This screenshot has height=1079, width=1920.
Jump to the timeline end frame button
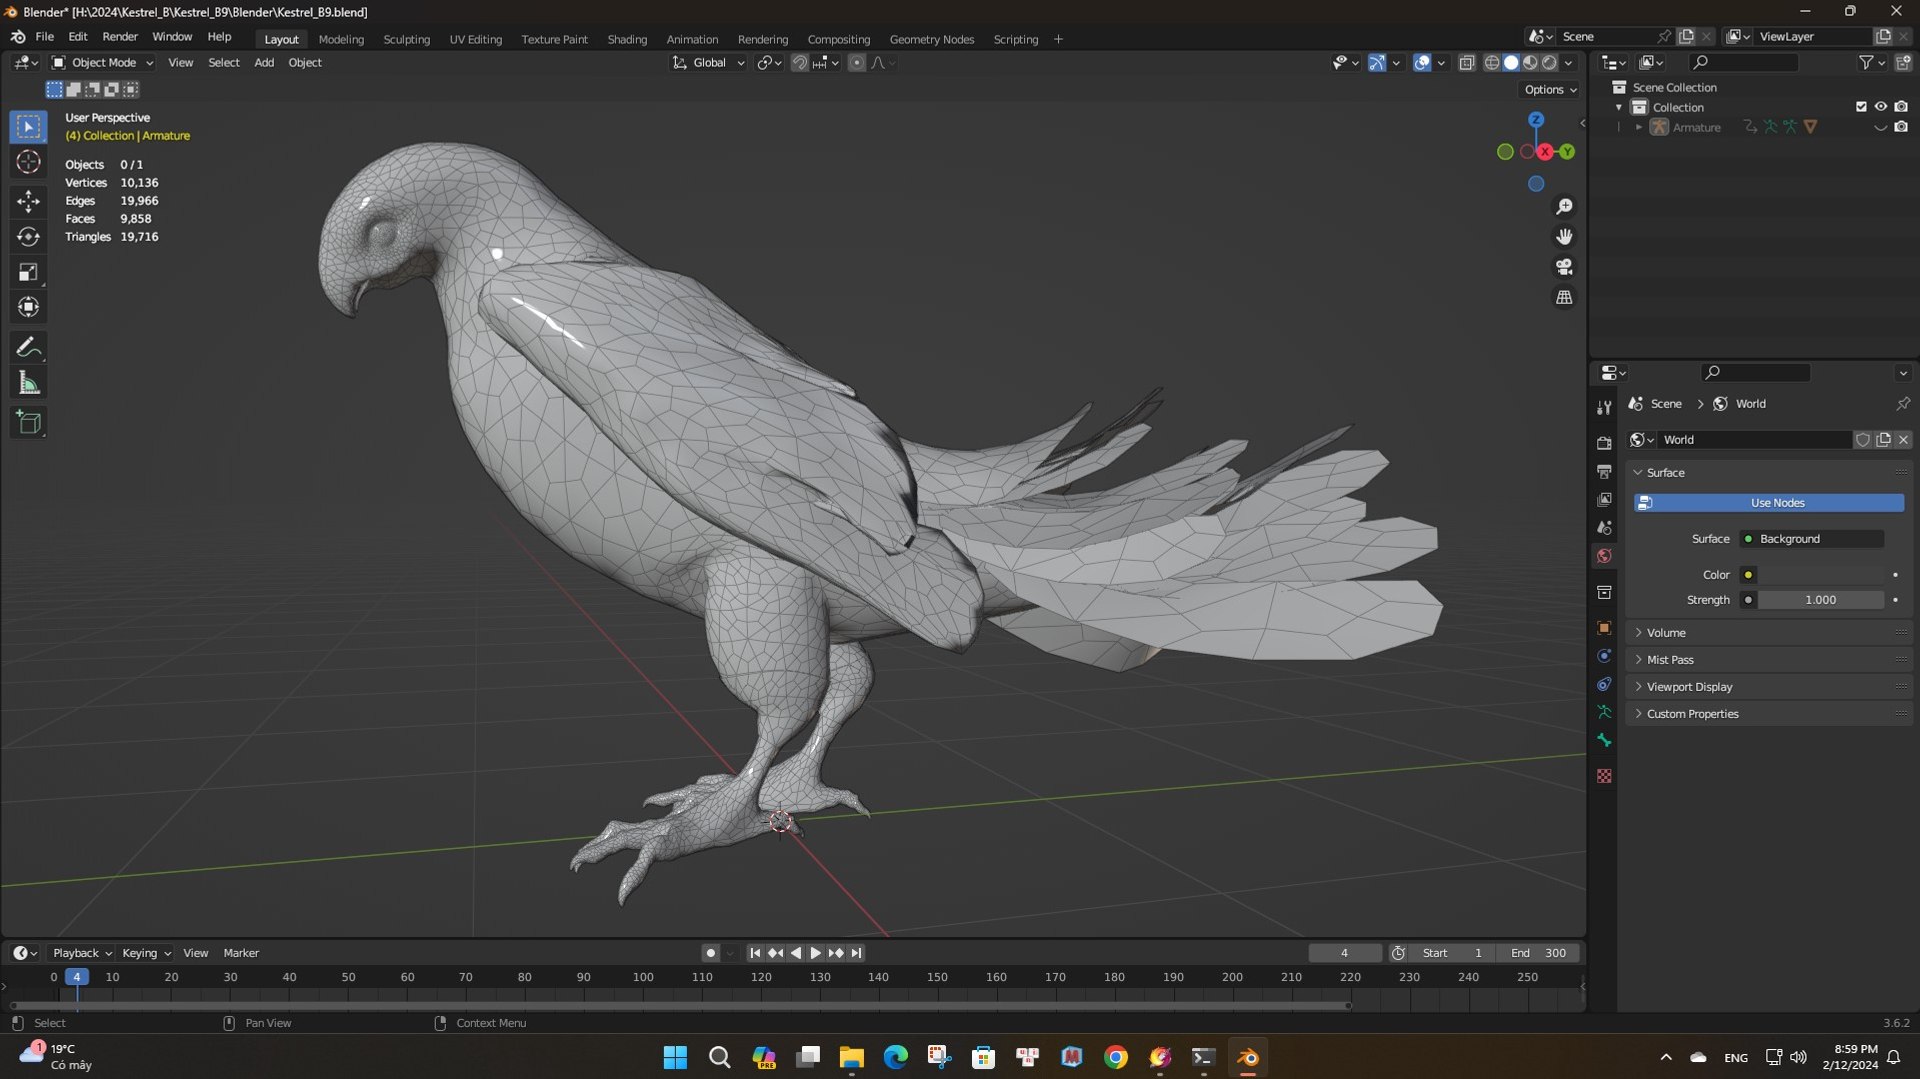tap(856, 953)
